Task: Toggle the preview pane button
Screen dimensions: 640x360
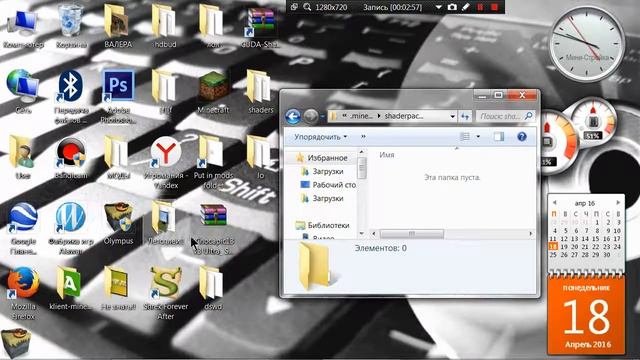Action: [499, 137]
